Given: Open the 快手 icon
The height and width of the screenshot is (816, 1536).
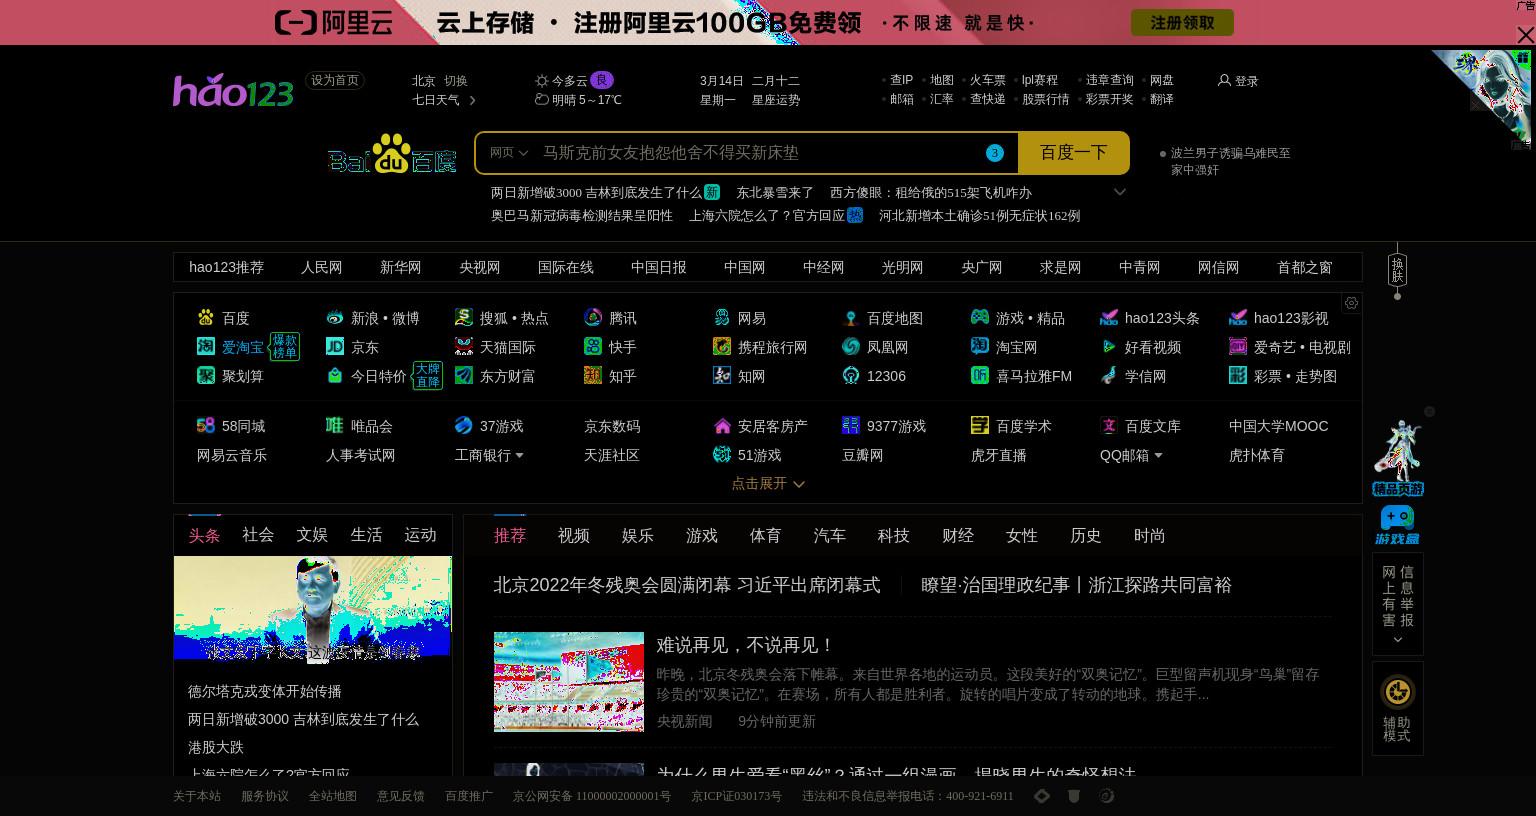Looking at the screenshot, I should (x=593, y=347).
